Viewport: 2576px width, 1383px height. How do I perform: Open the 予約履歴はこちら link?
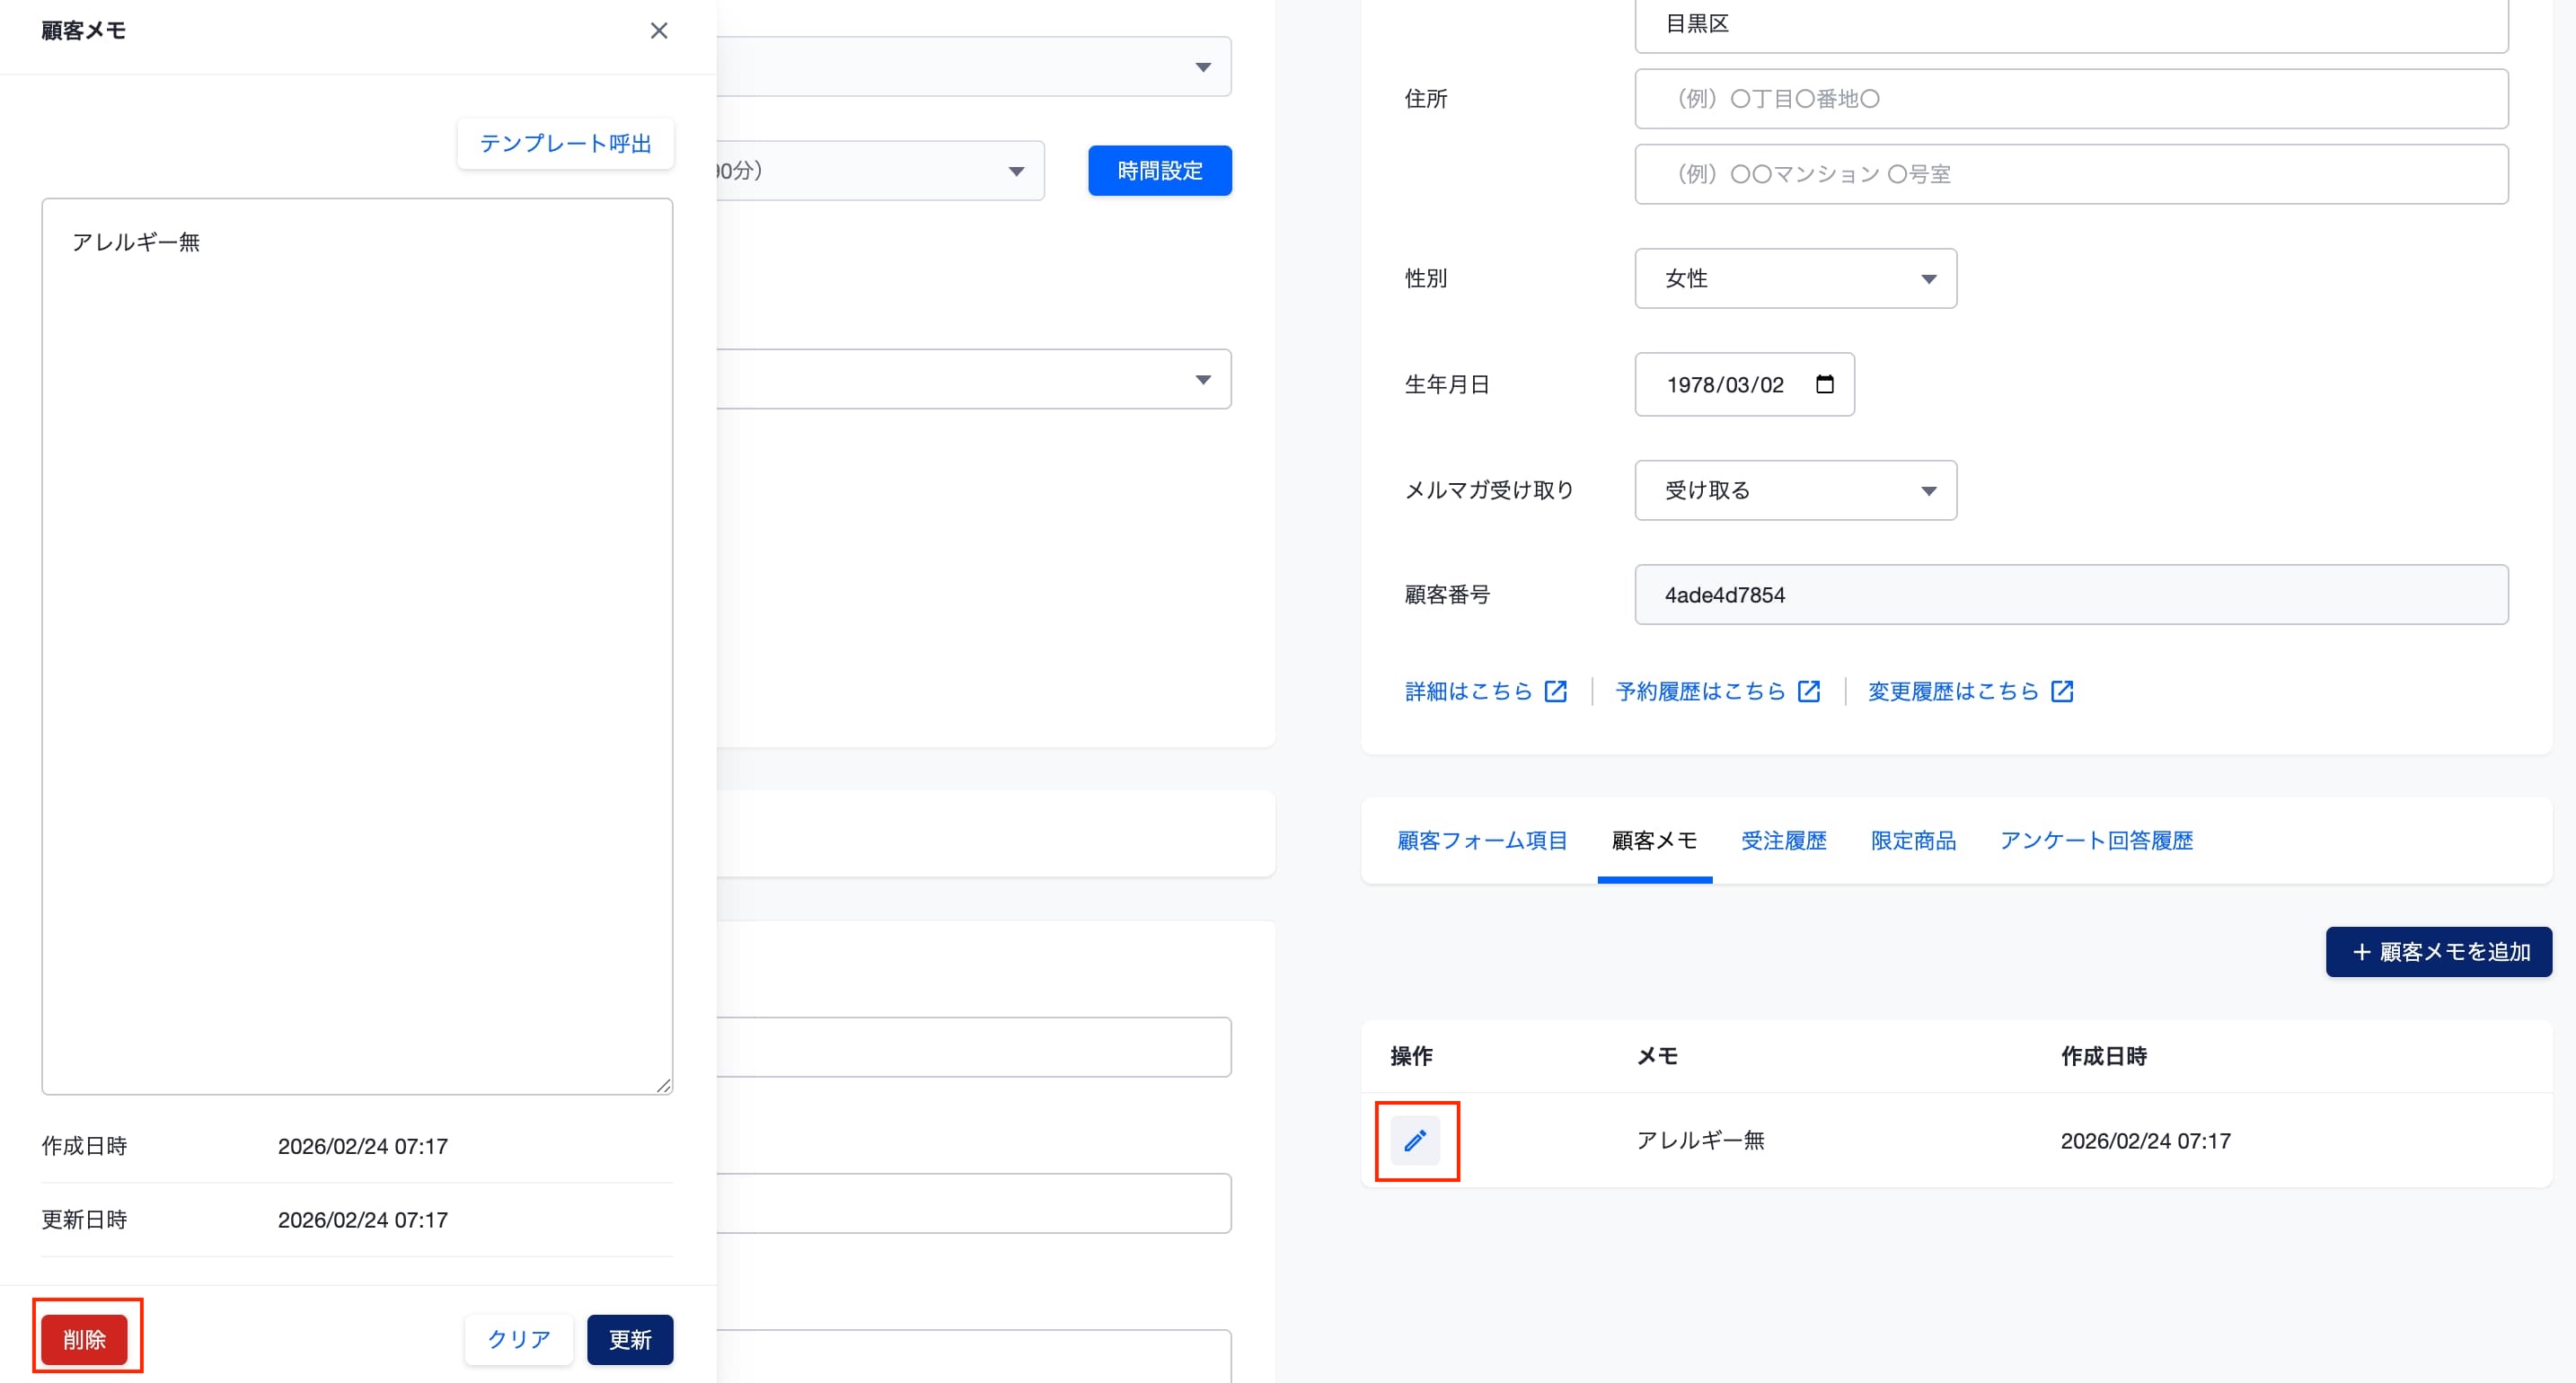[1700, 691]
